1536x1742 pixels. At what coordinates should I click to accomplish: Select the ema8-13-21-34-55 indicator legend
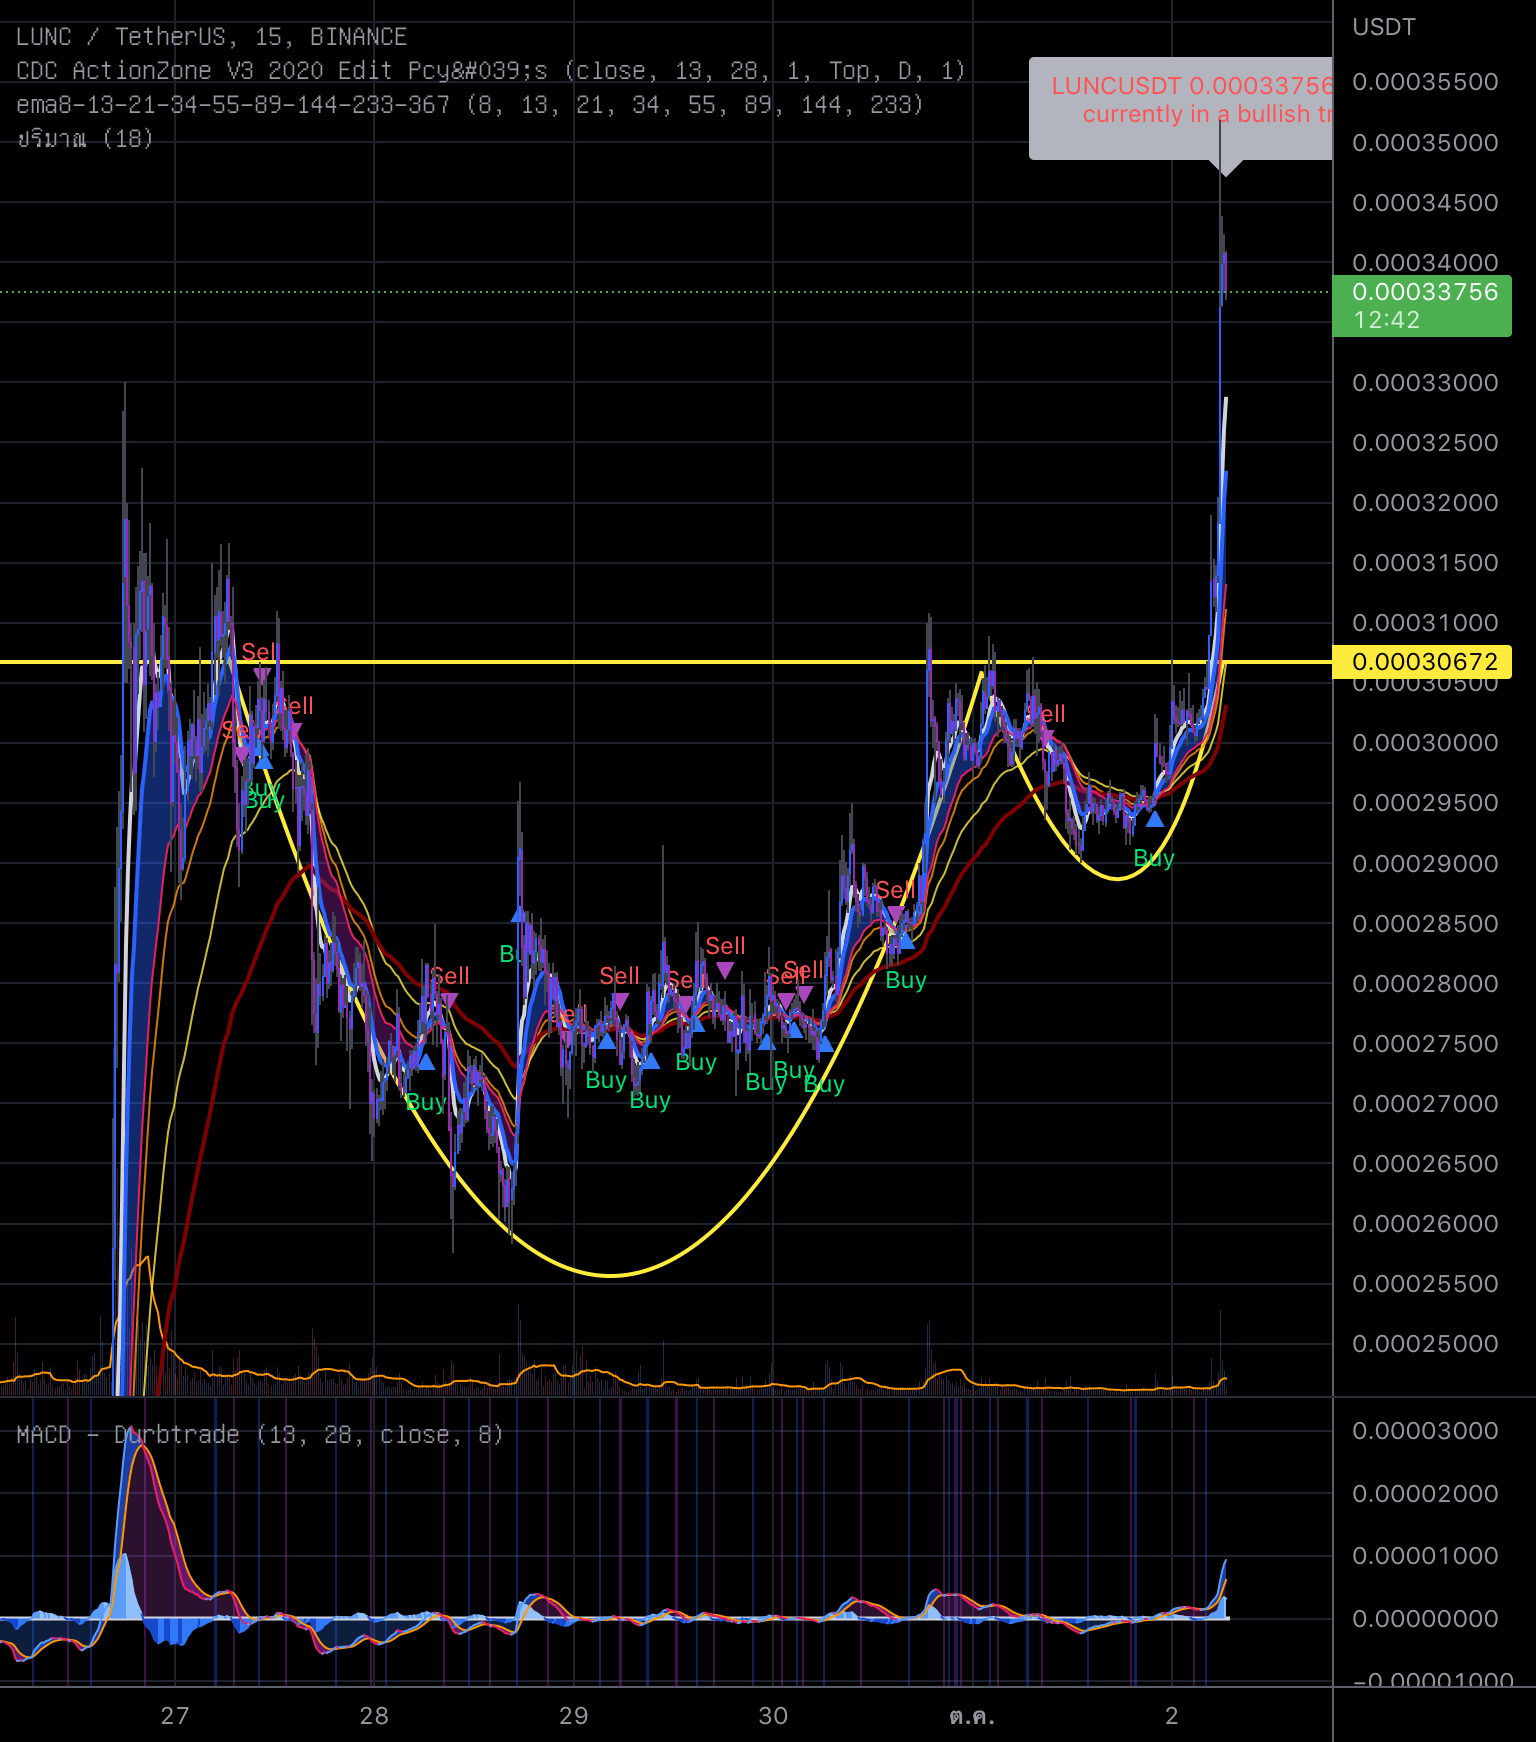[x=470, y=105]
